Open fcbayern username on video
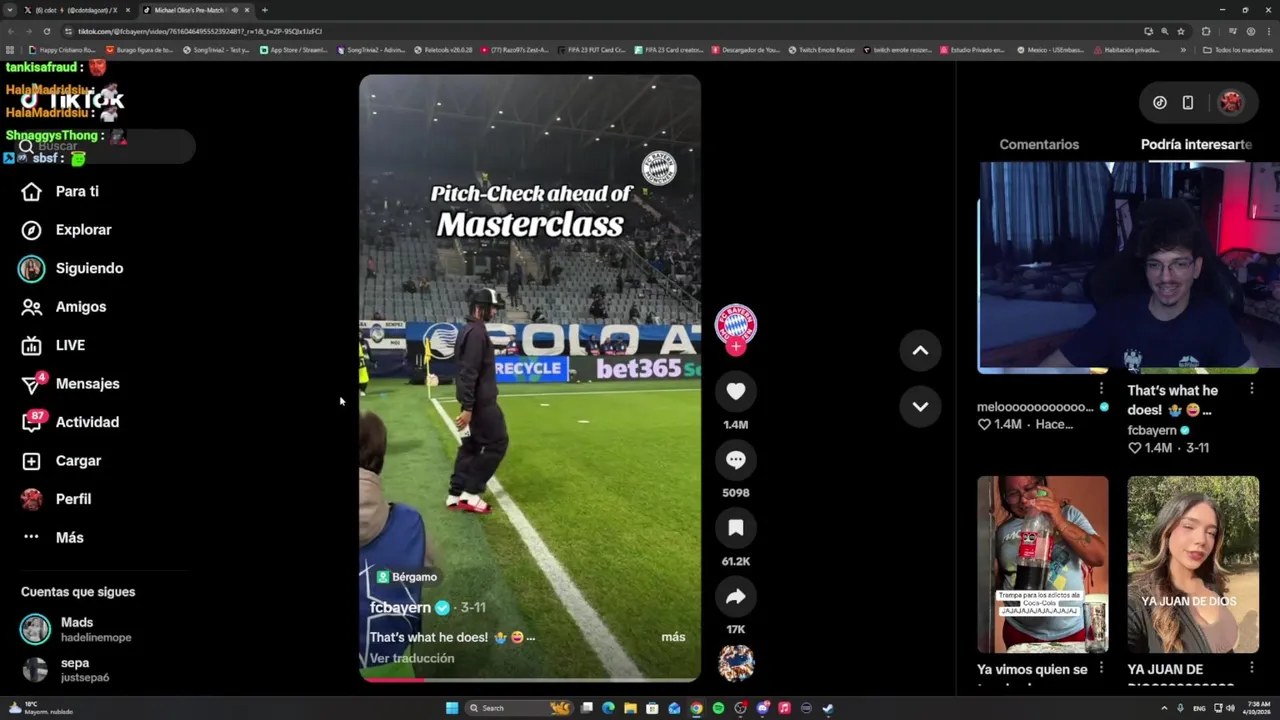Viewport: 1280px width, 720px height. (x=400, y=607)
